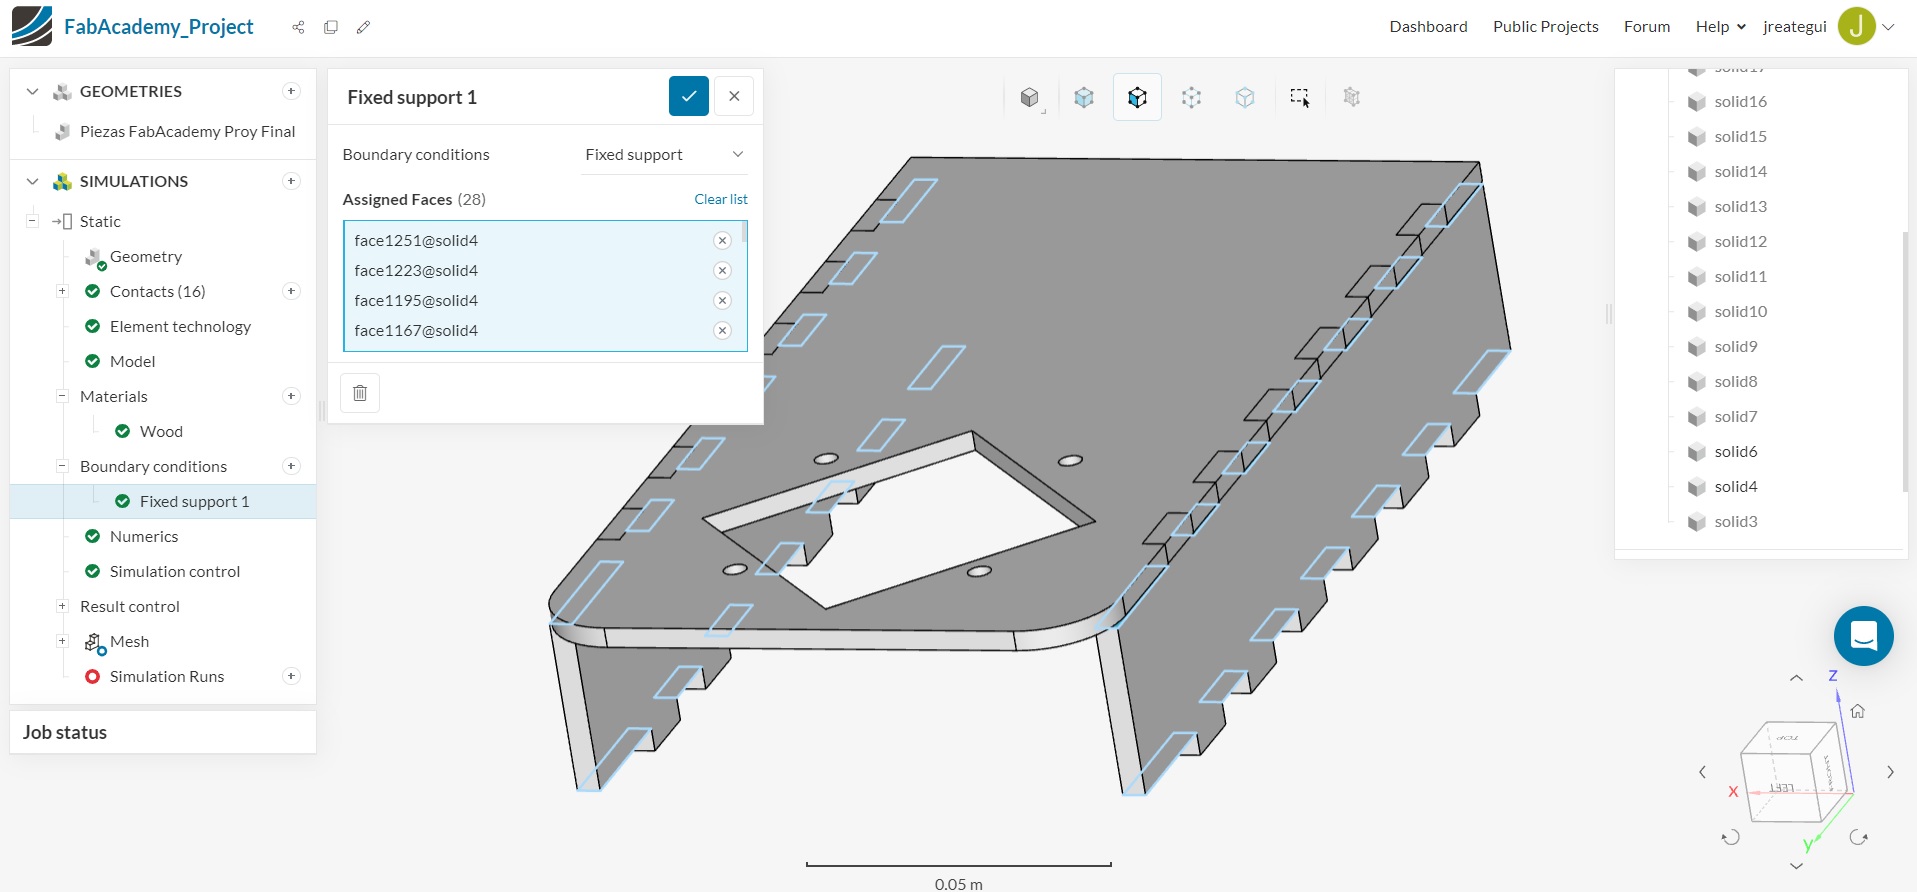
Task: Collapse the GEOMETRIES section
Action: (32, 91)
